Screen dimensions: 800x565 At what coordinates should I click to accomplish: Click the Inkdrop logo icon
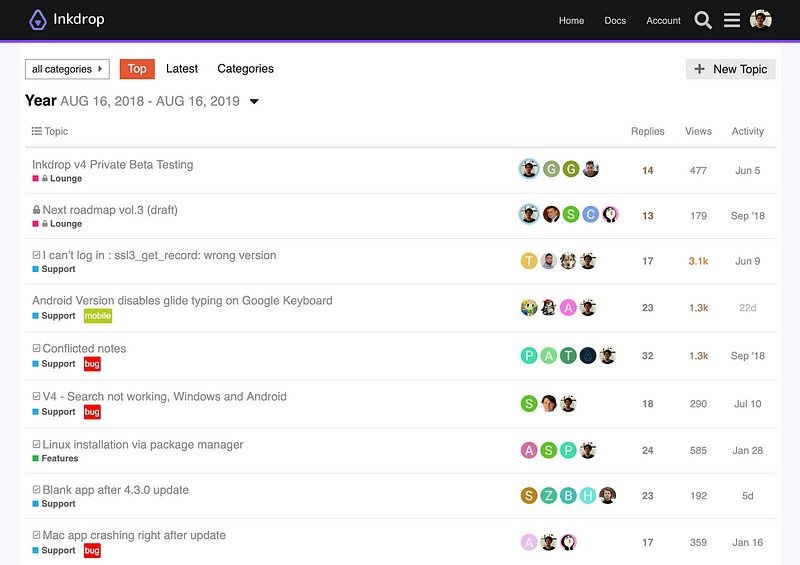(x=38, y=20)
